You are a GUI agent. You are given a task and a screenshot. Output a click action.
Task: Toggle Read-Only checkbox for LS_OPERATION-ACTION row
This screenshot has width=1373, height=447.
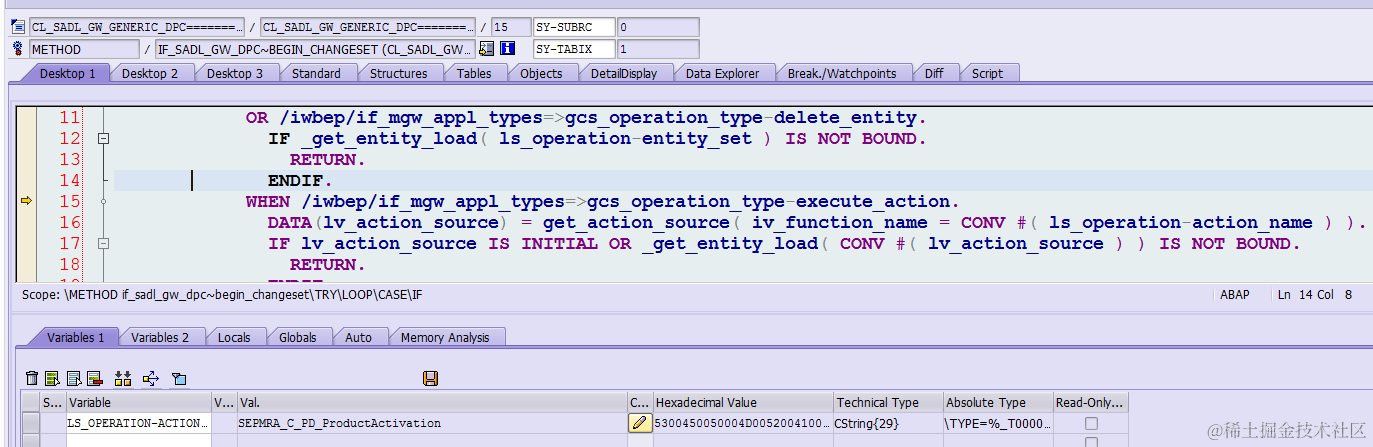click(x=1091, y=423)
